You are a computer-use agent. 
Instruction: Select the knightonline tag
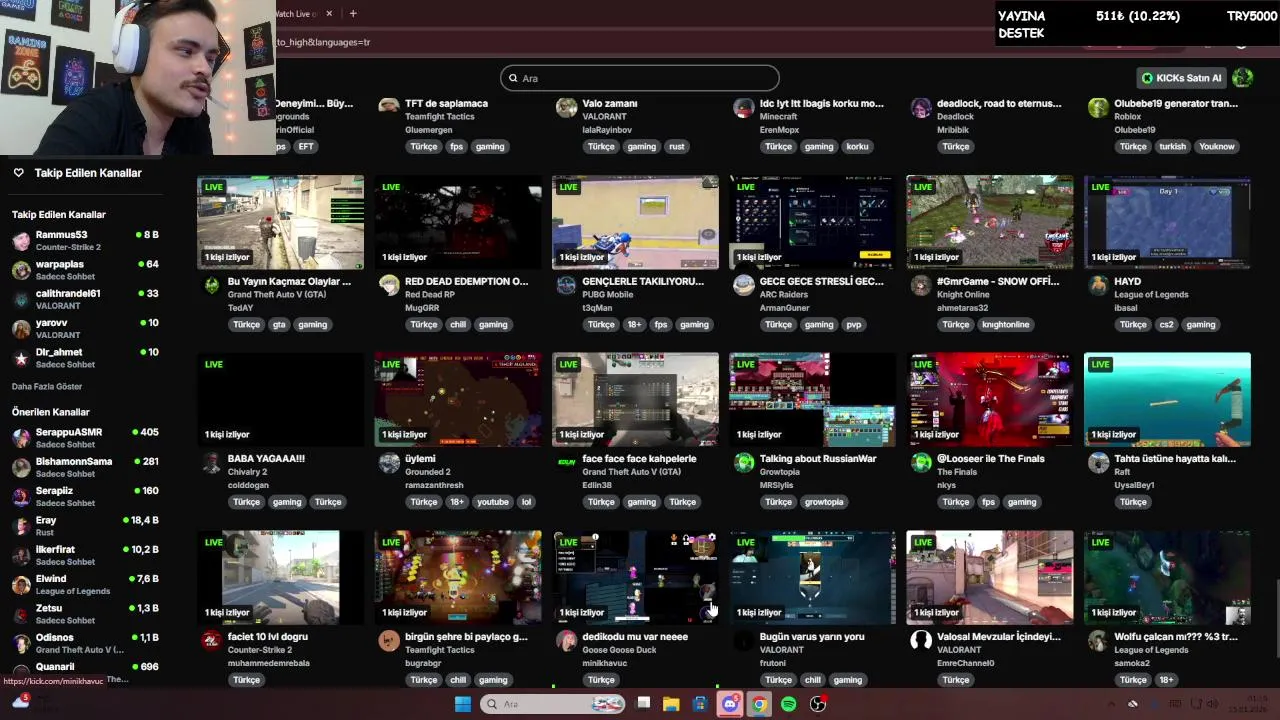pos(1005,324)
